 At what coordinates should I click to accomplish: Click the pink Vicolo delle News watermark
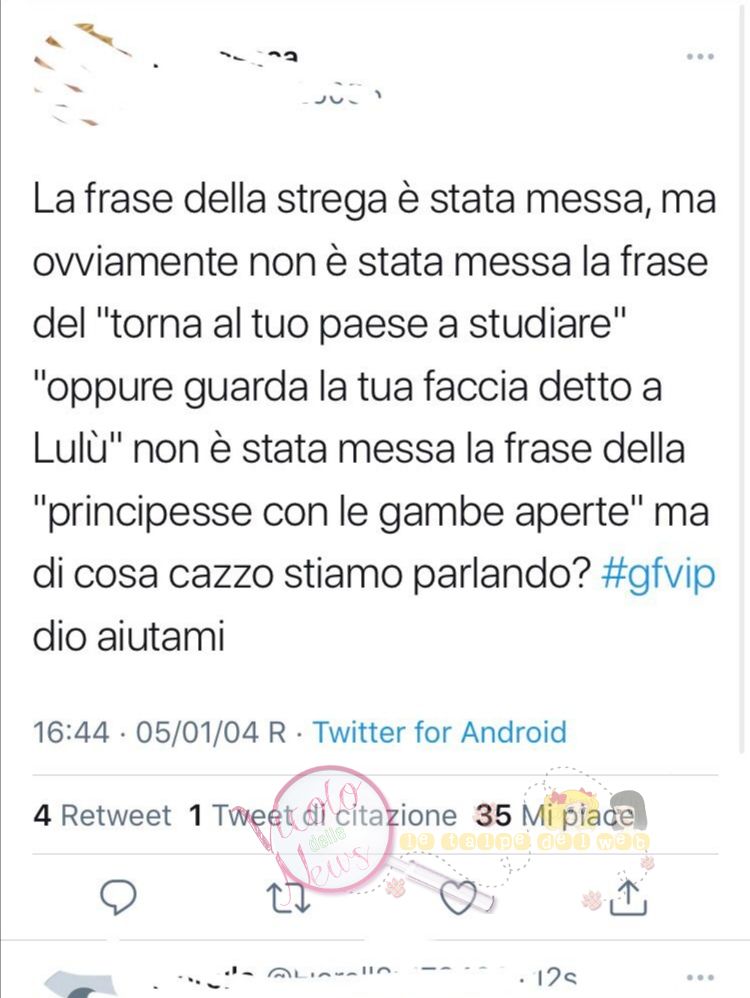(x=331, y=827)
